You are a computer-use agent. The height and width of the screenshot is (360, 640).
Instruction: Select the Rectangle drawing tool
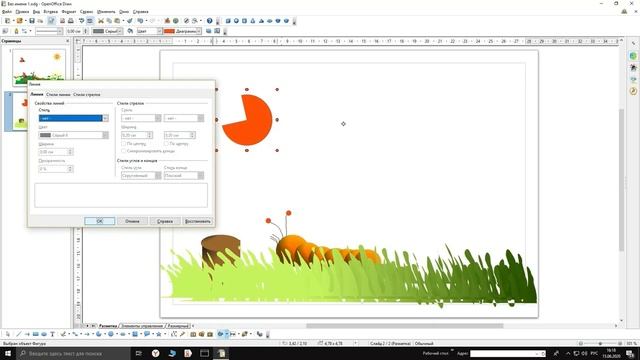[36, 334]
